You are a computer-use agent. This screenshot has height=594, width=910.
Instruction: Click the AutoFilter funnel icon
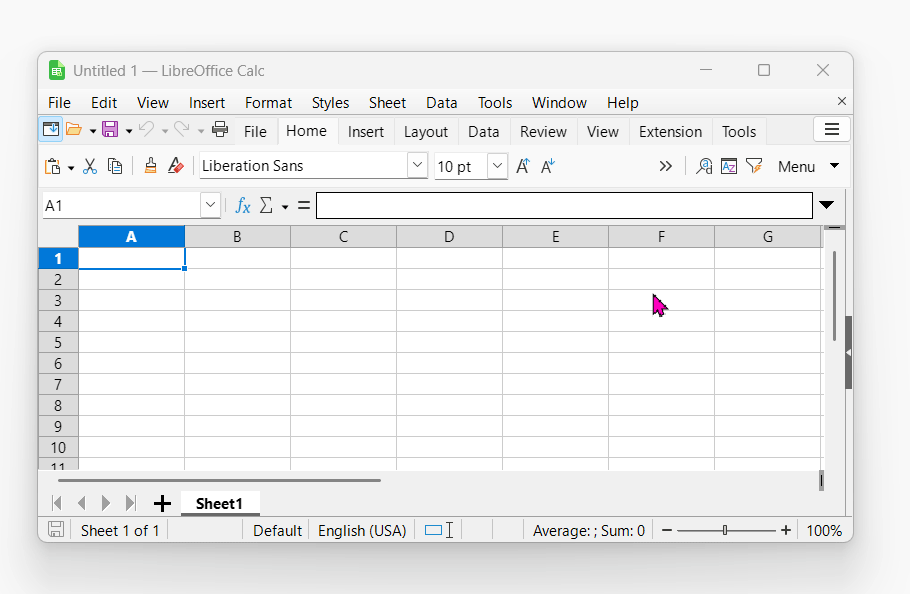(x=754, y=166)
